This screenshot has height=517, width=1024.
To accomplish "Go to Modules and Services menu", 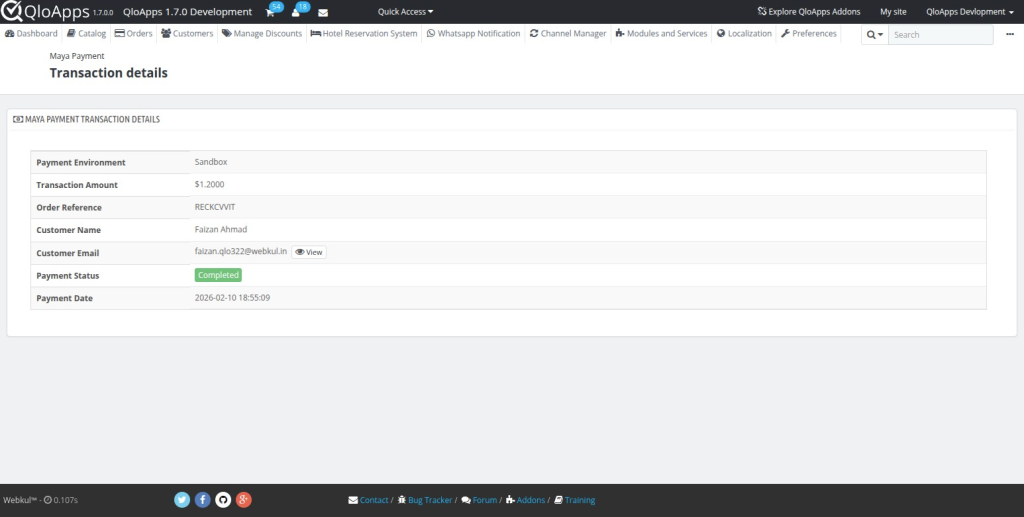I will pos(661,33).
